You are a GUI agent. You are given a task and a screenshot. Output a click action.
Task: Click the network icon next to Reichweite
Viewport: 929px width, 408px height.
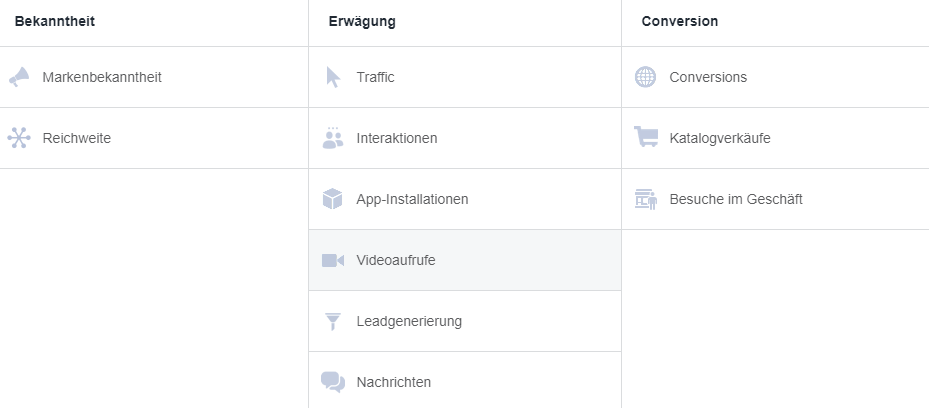coord(19,138)
